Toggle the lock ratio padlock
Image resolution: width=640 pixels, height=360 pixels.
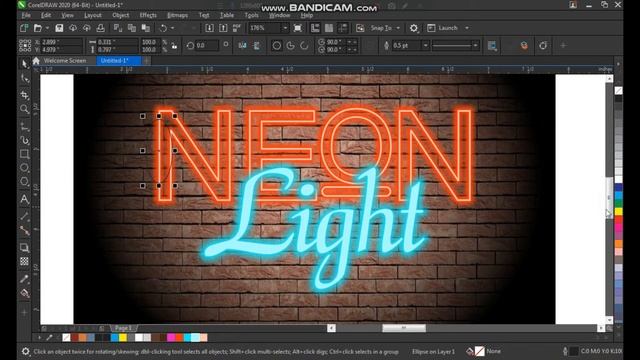pyautogui.click(x=174, y=46)
